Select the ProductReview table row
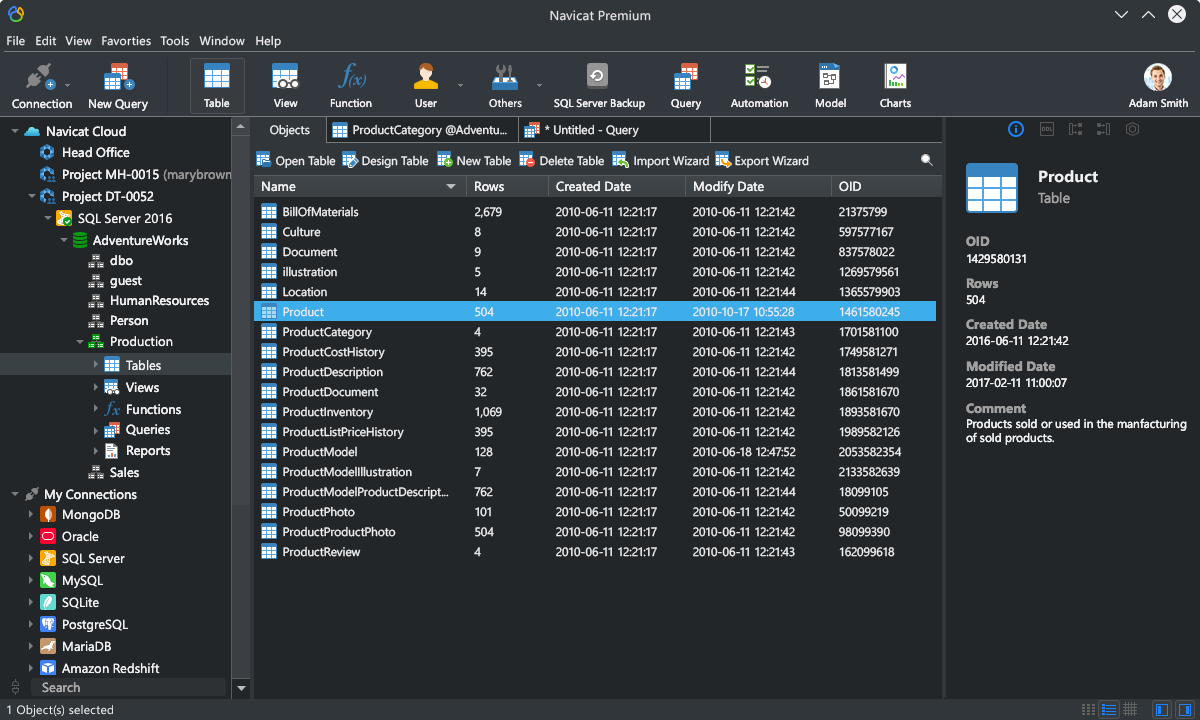This screenshot has height=720, width=1200. pyautogui.click(x=595, y=552)
